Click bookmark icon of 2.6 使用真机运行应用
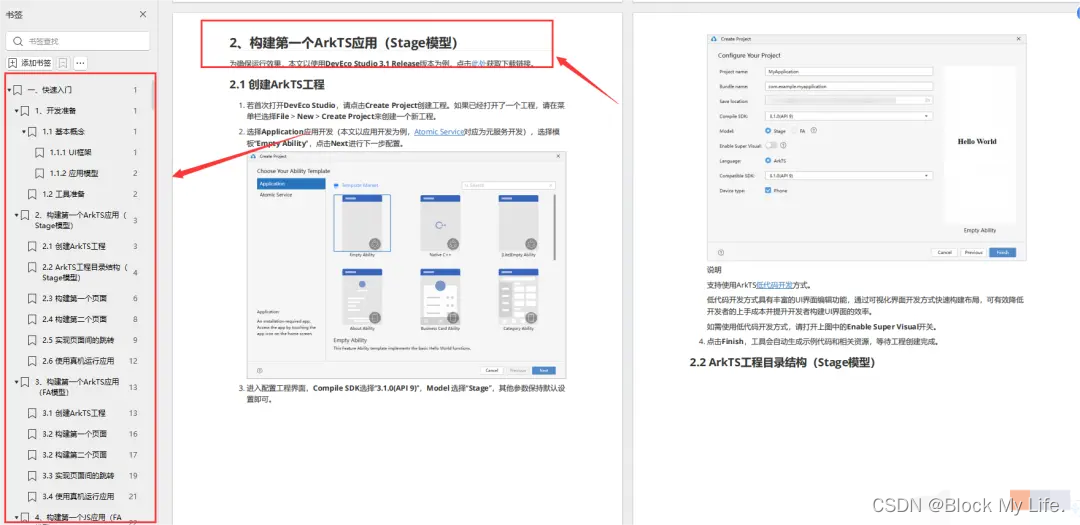 pos(32,360)
